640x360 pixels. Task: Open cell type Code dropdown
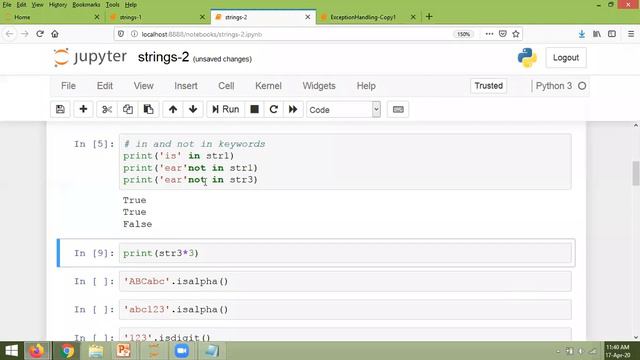(344, 109)
